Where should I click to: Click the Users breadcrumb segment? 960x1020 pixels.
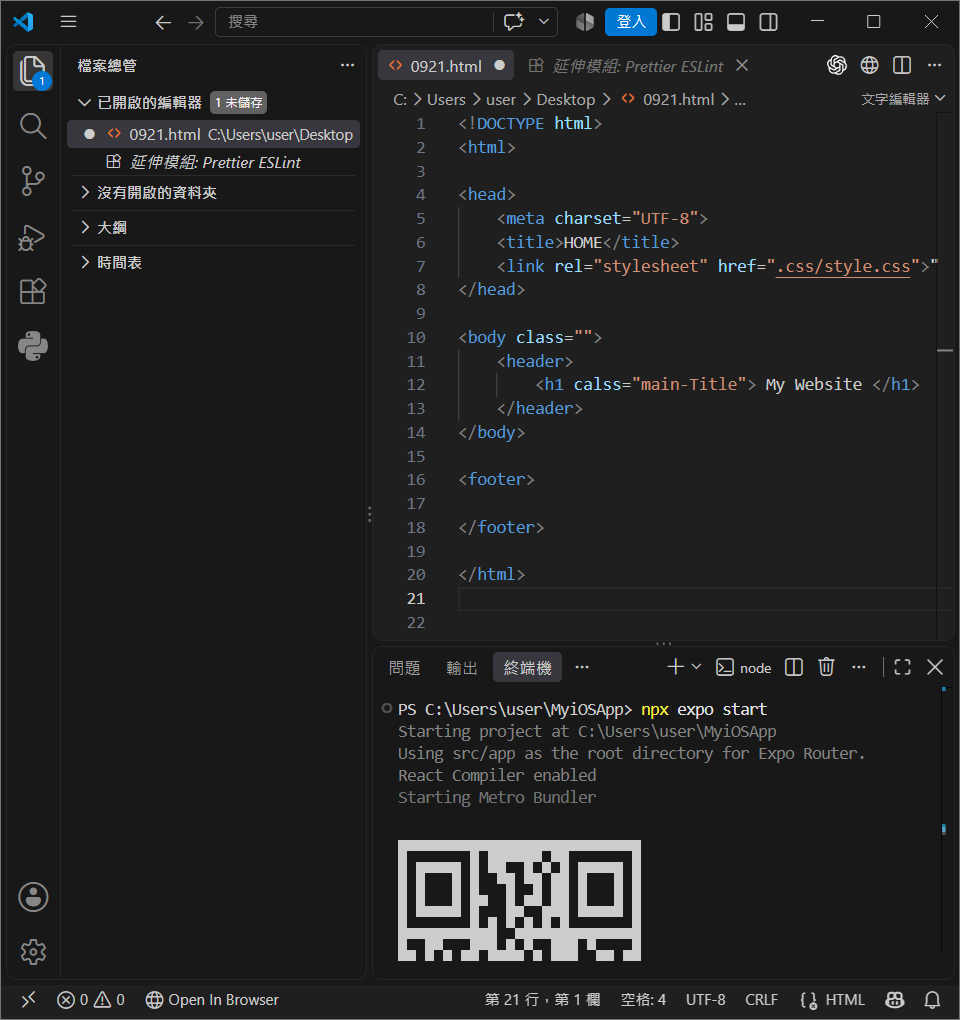click(x=446, y=100)
